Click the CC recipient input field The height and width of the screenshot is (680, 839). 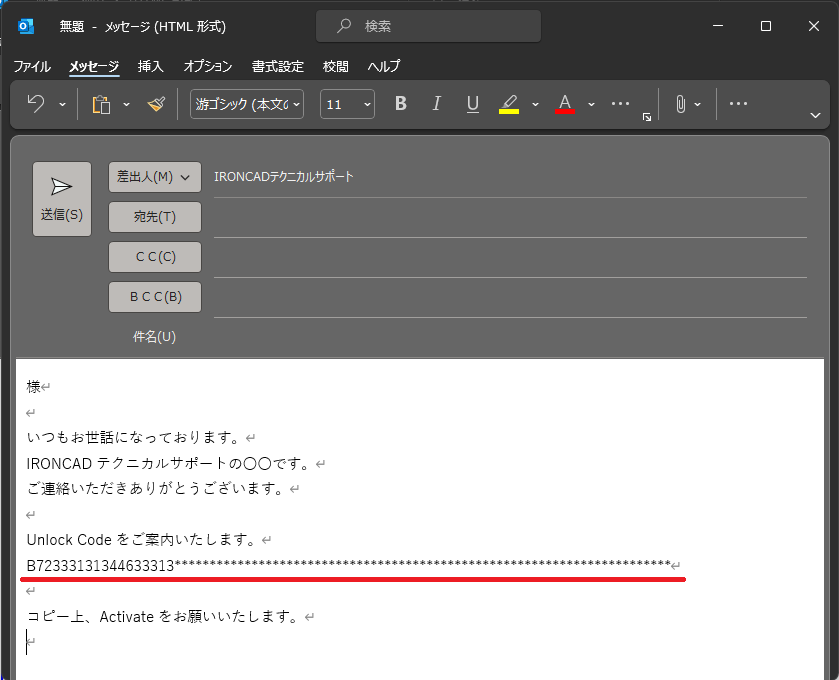click(x=510, y=258)
